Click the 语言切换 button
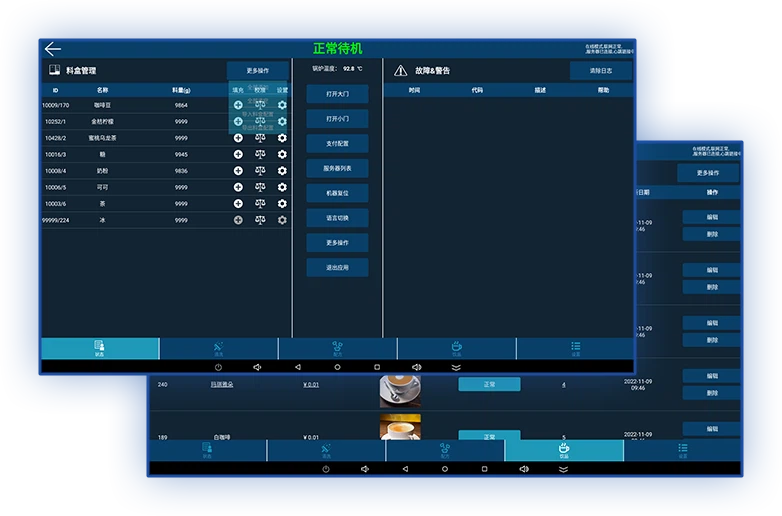 tap(338, 218)
